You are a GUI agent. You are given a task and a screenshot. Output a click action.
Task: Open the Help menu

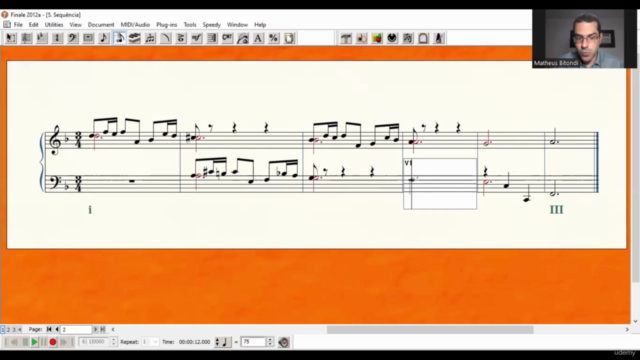260,24
